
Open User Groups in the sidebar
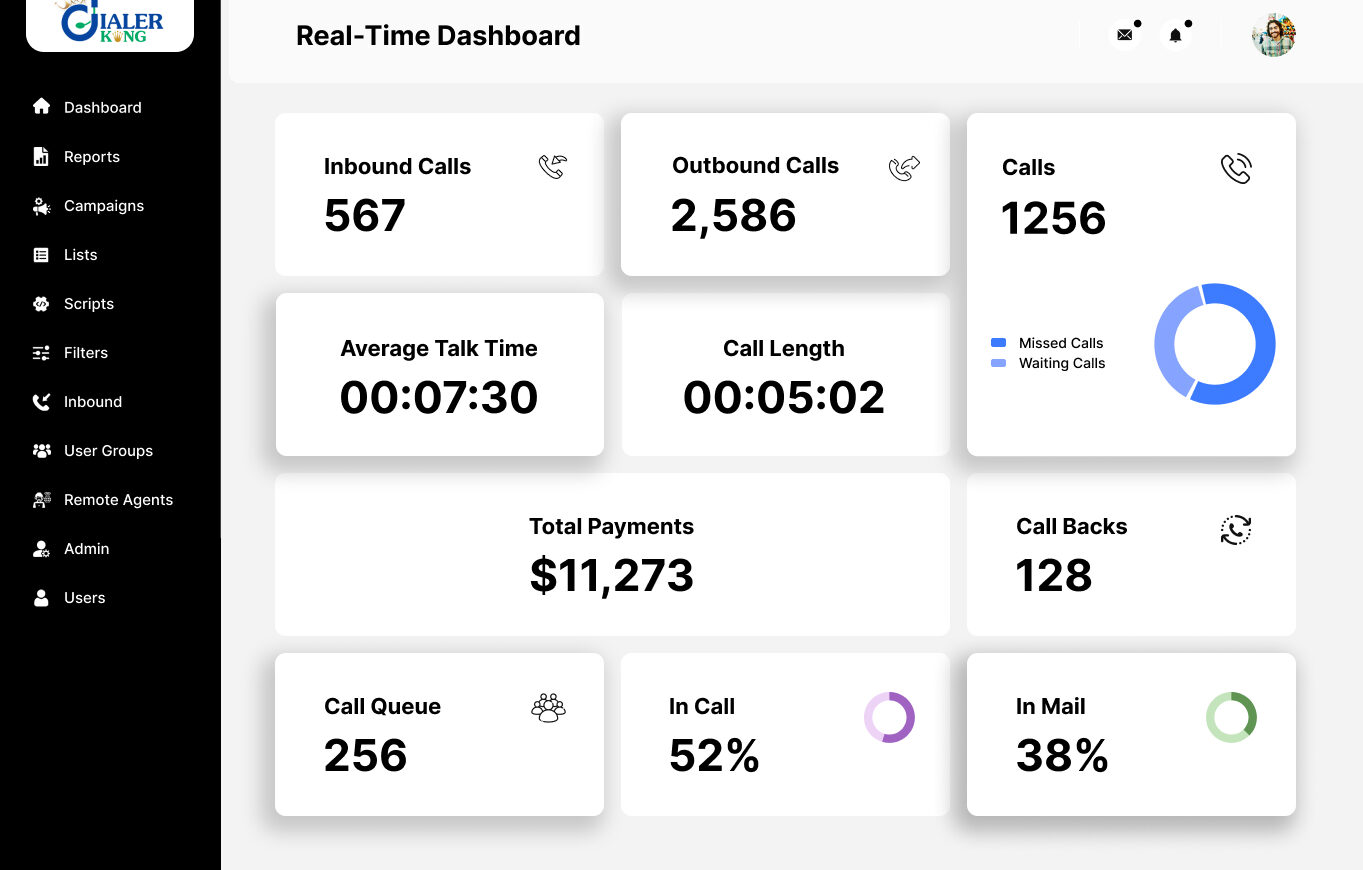coord(108,451)
